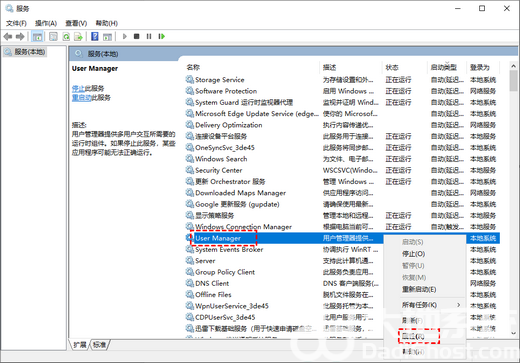This screenshot has height=363, width=520.
Task: Click the 停止 service link
Action: [x=78, y=88]
